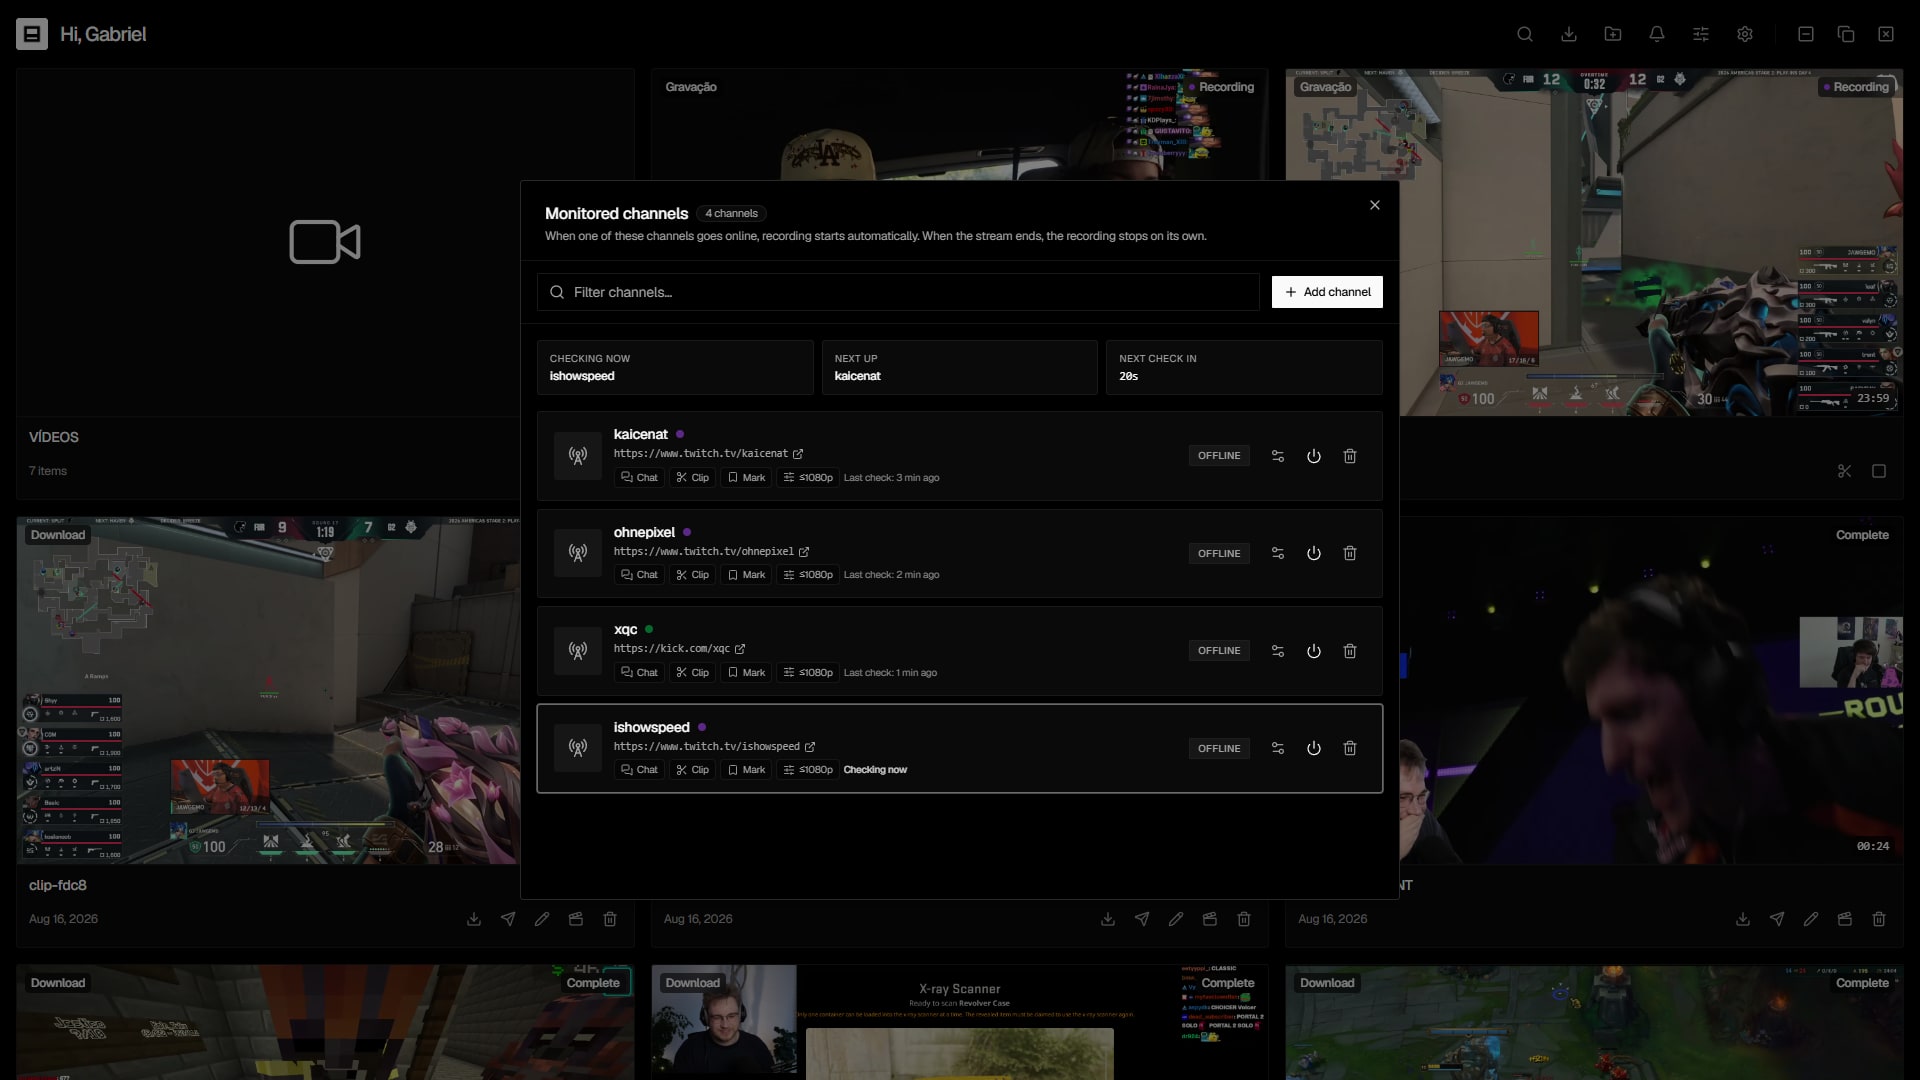1920x1080 pixels.
Task: Click the app logo next to Hi, Gabriel
Action: [32, 34]
